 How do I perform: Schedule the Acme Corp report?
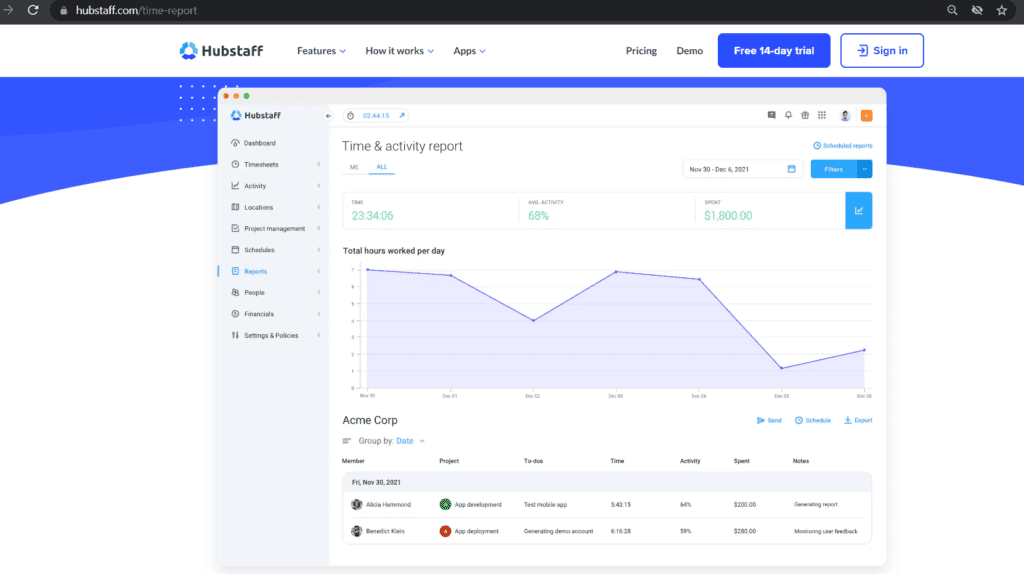(x=812, y=421)
